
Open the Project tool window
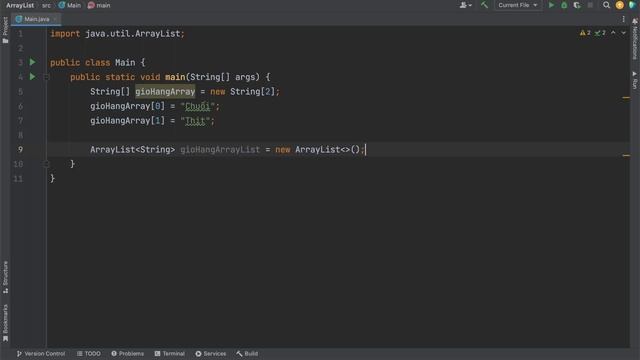point(5,30)
